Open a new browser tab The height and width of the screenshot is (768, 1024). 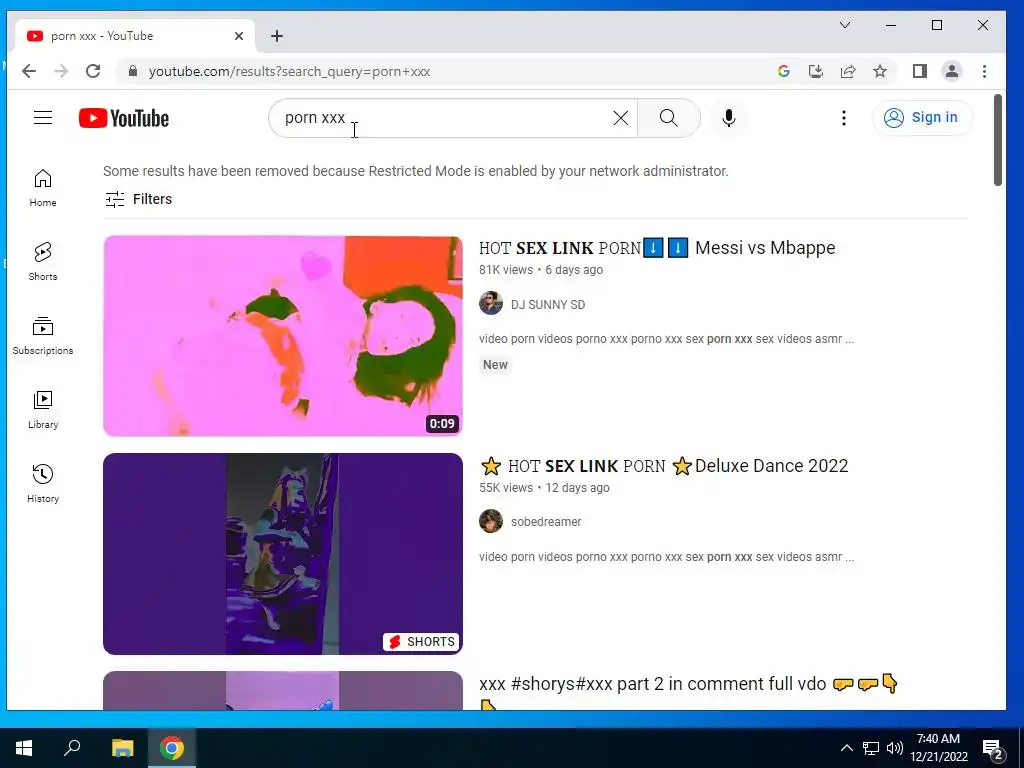[277, 36]
